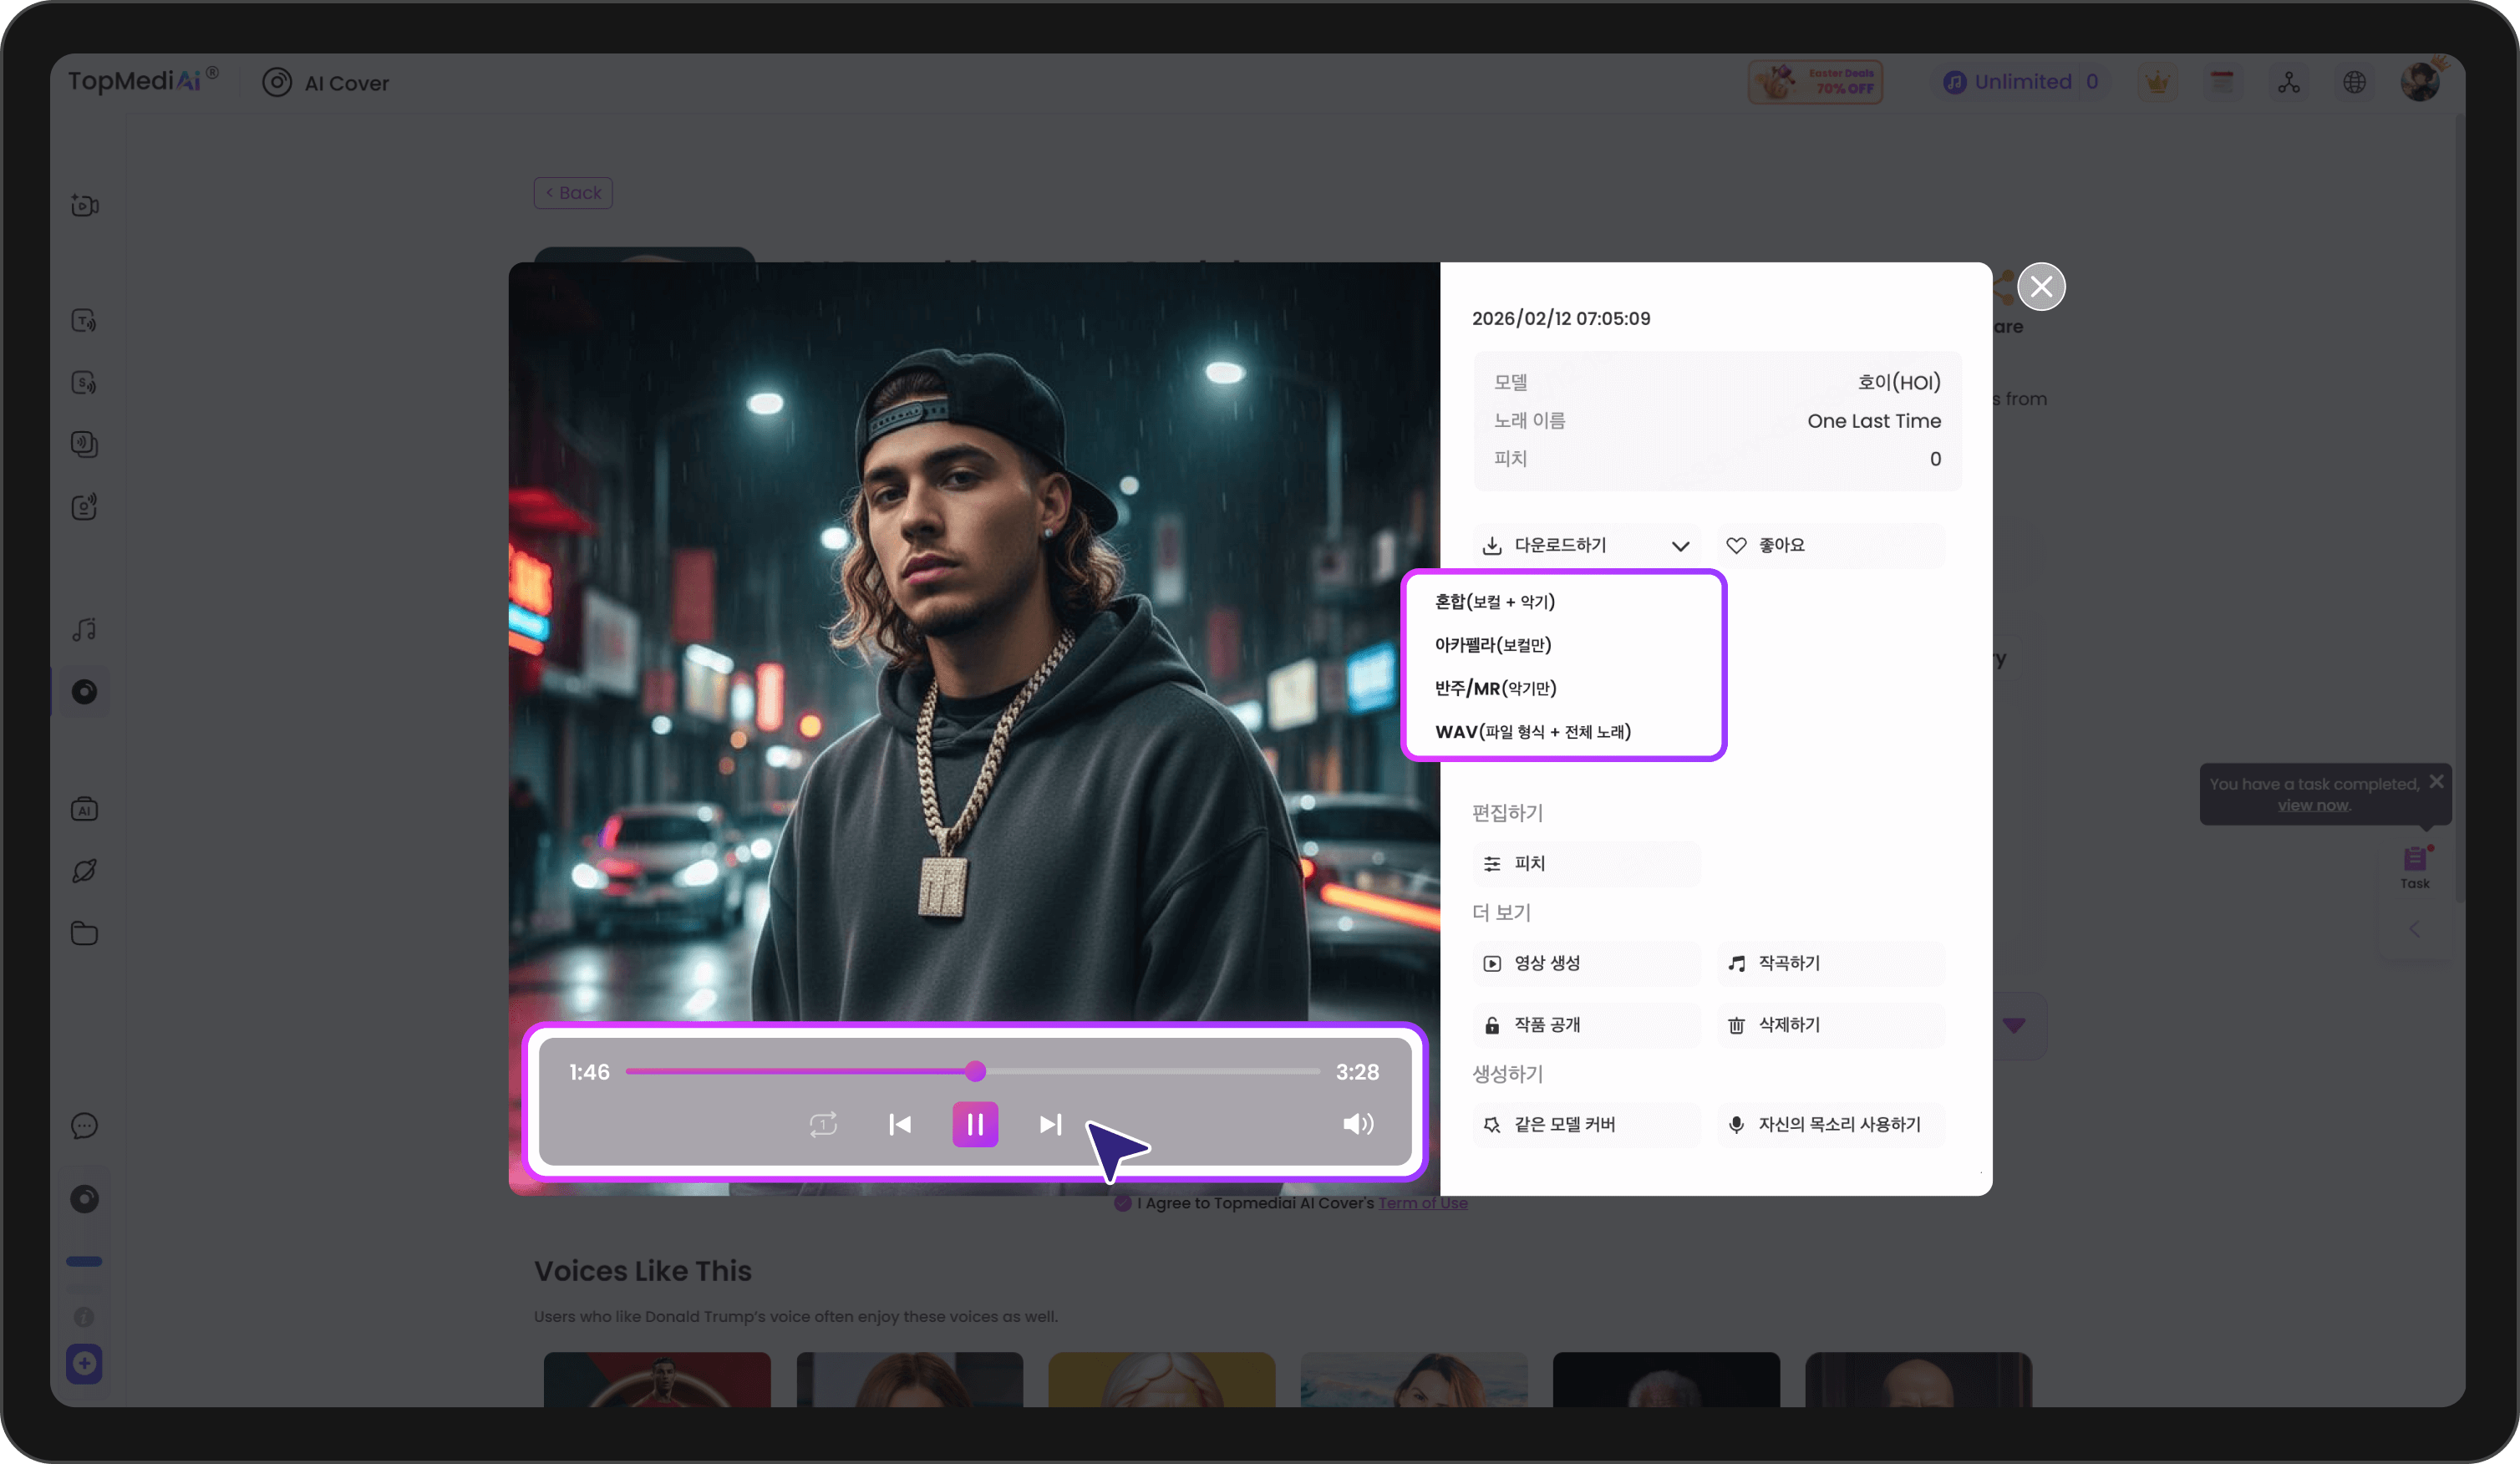Click the crown premium icon in top bar

[x=2157, y=82]
